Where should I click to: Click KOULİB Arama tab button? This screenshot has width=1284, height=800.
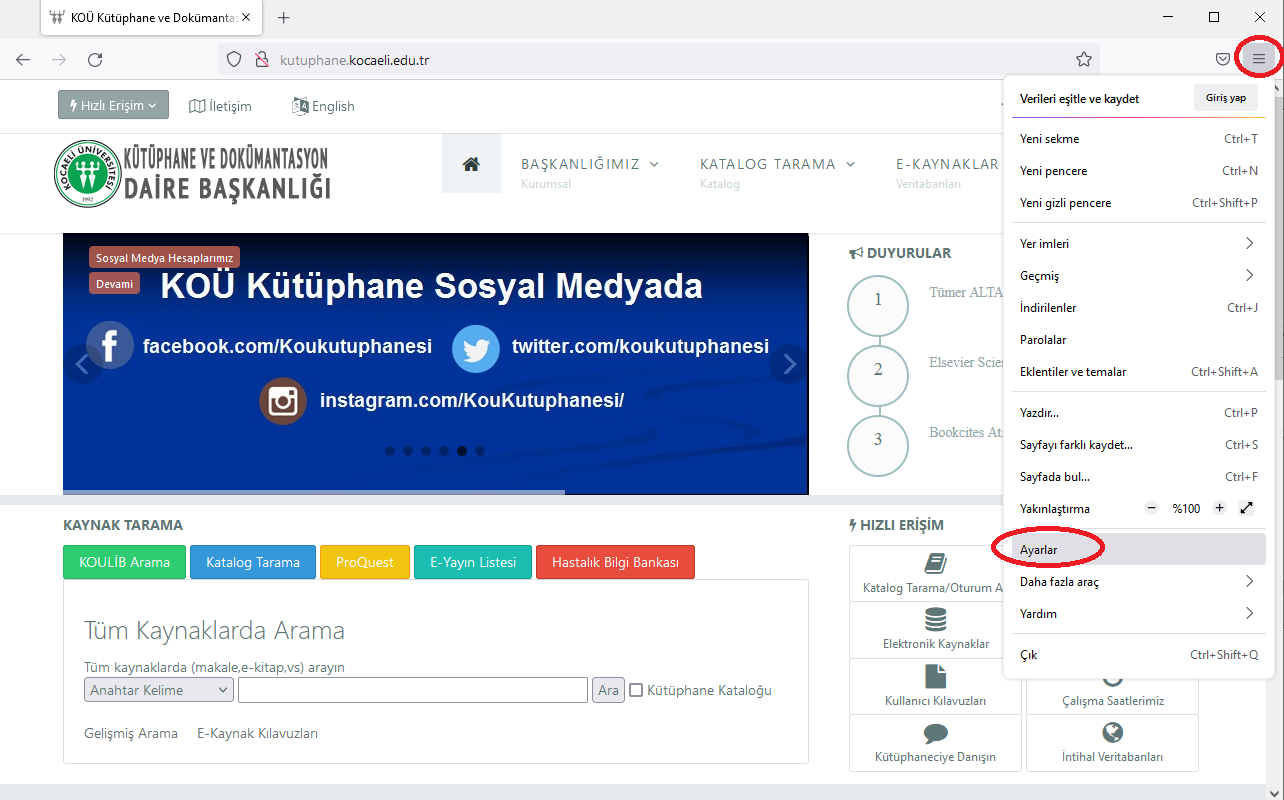(124, 562)
